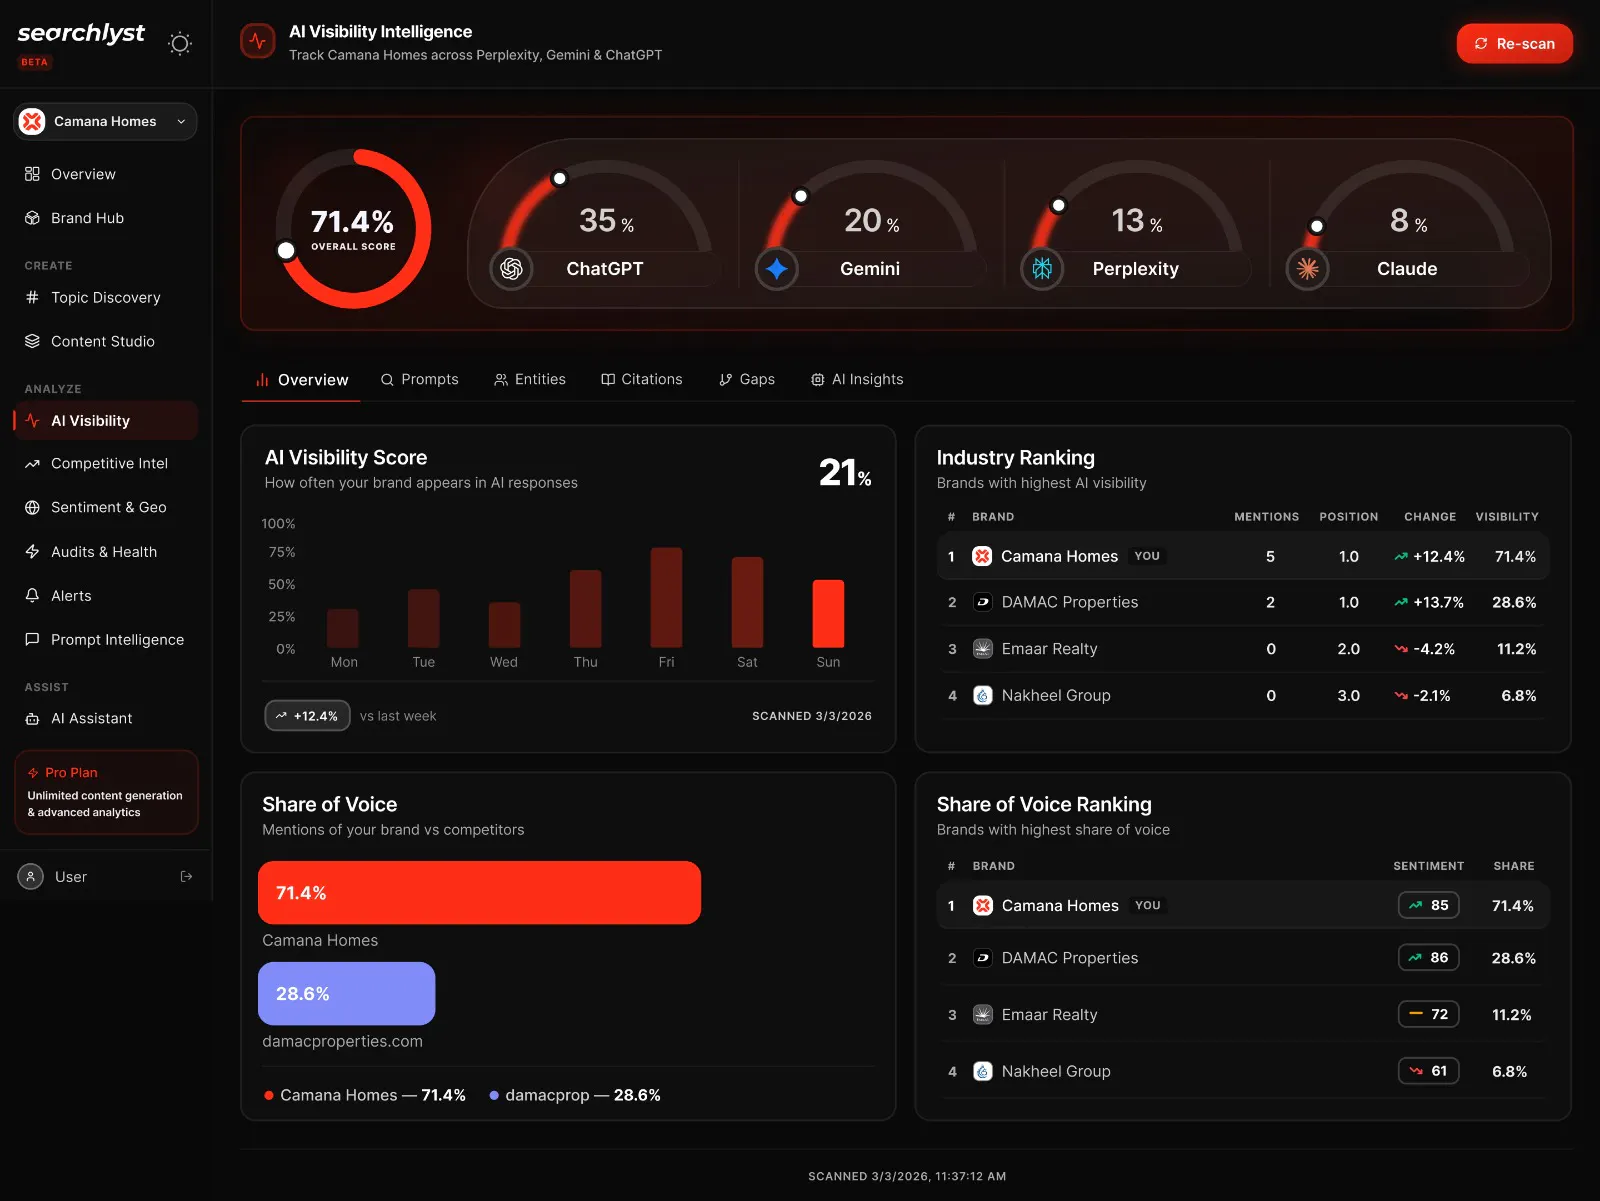Image resolution: width=1600 pixels, height=1201 pixels.
Task: Open the Camana Homes brand dropdown
Action: click(x=105, y=121)
